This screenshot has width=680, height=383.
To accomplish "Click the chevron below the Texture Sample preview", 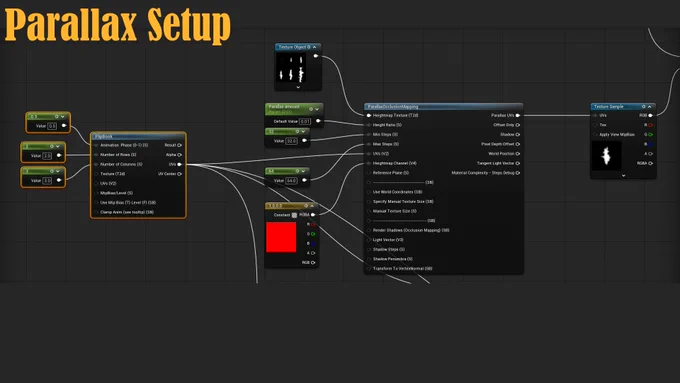I will (623, 176).
